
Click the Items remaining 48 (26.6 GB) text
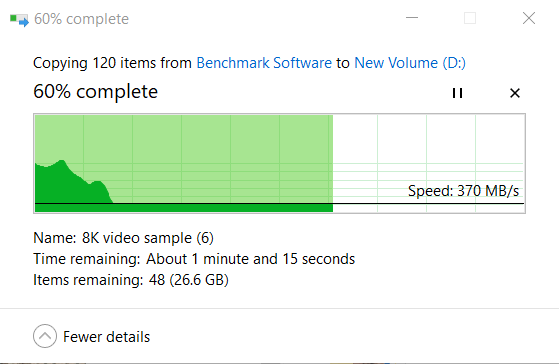coord(131,280)
